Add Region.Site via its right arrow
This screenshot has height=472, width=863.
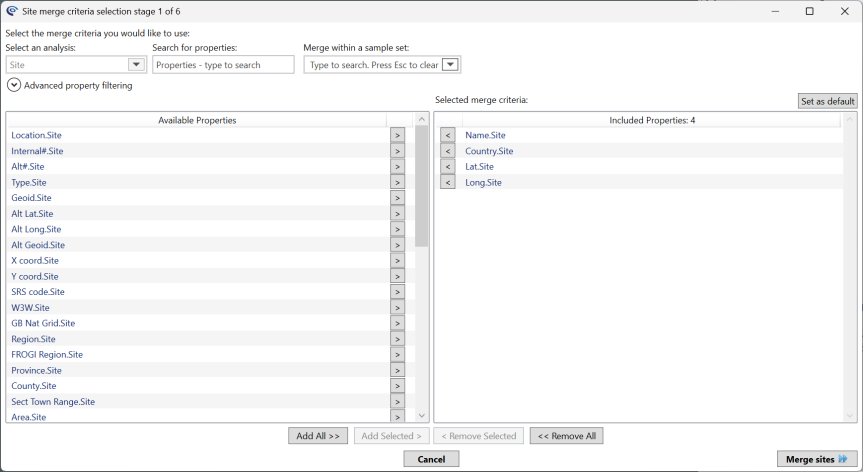click(397, 339)
